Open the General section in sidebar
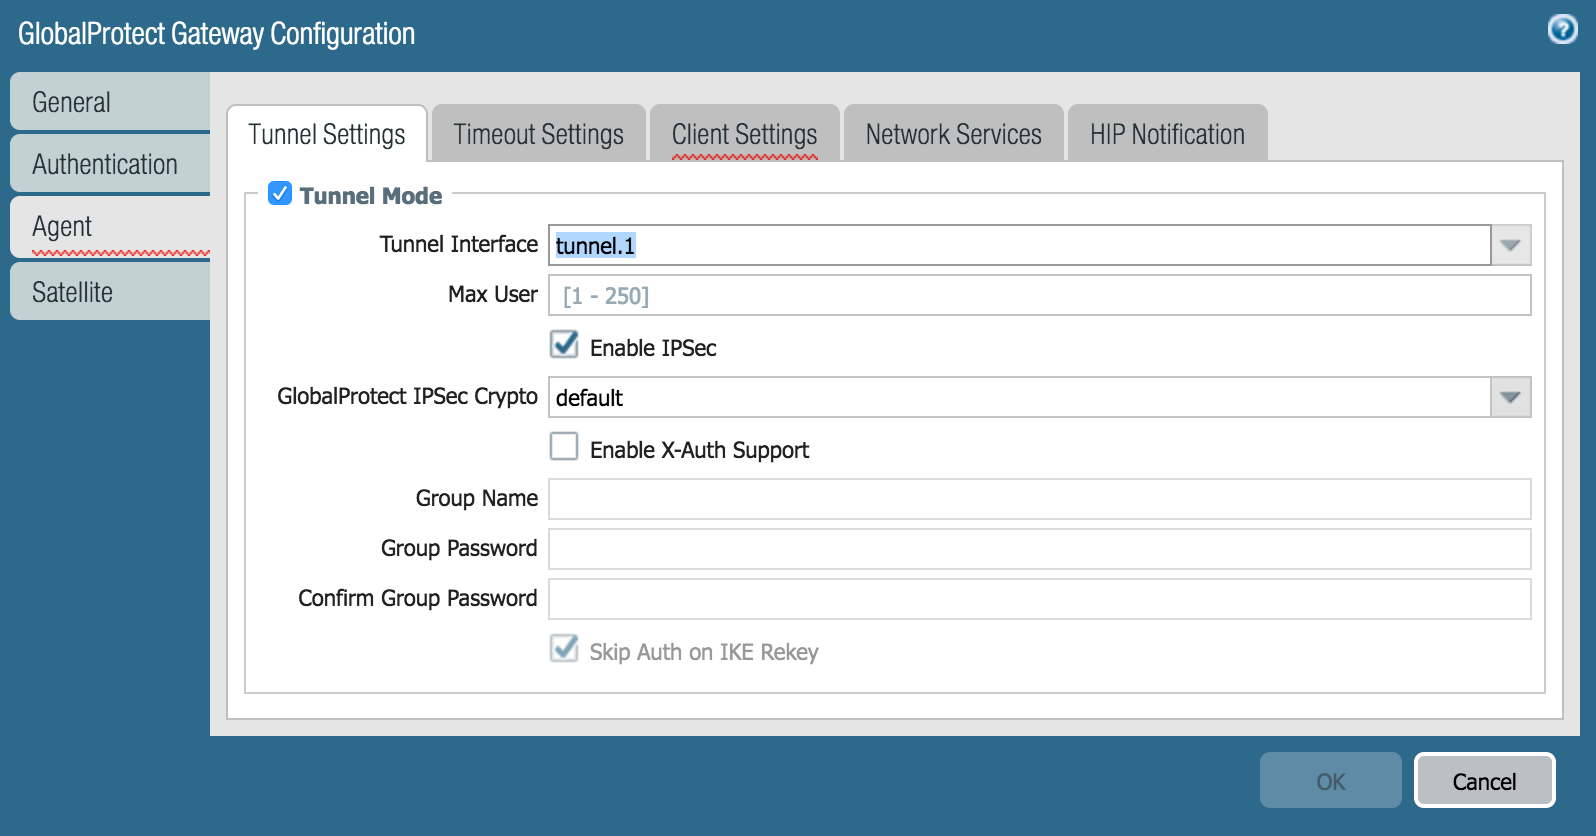Viewport: 1596px width, 836px height. (x=110, y=102)
